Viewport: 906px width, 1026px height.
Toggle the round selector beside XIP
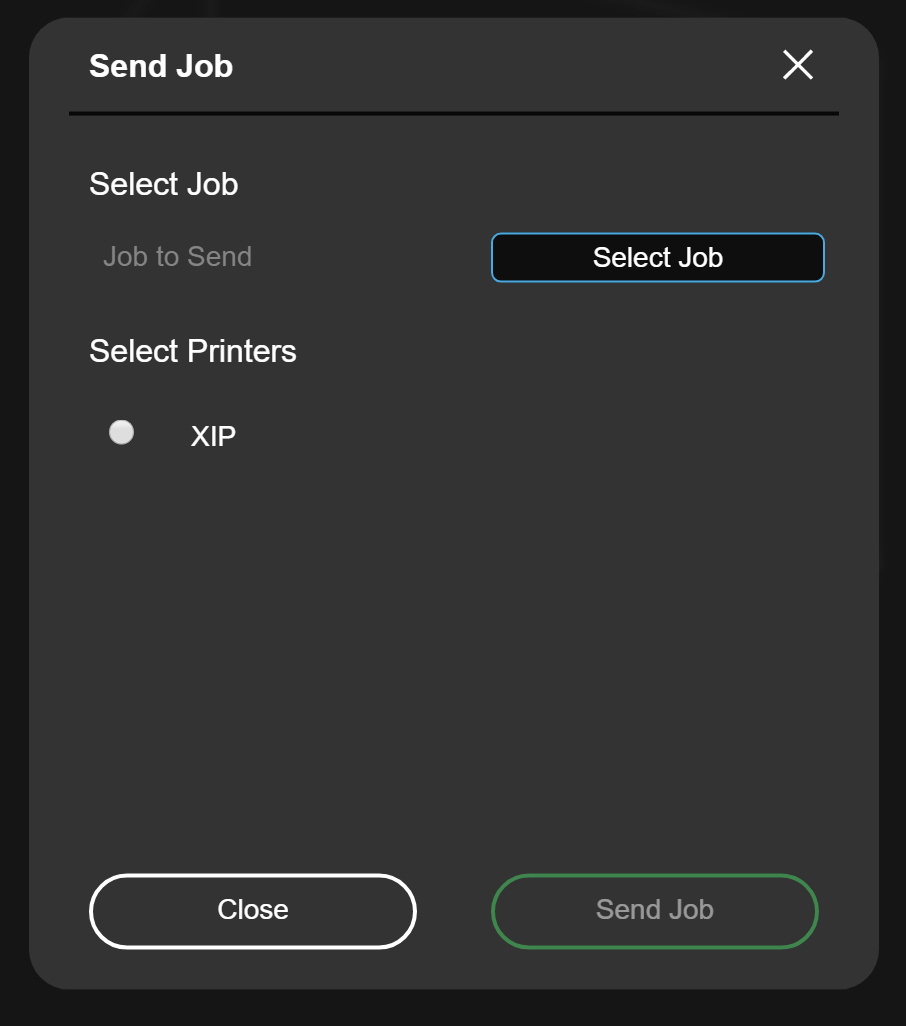(121, 433)
